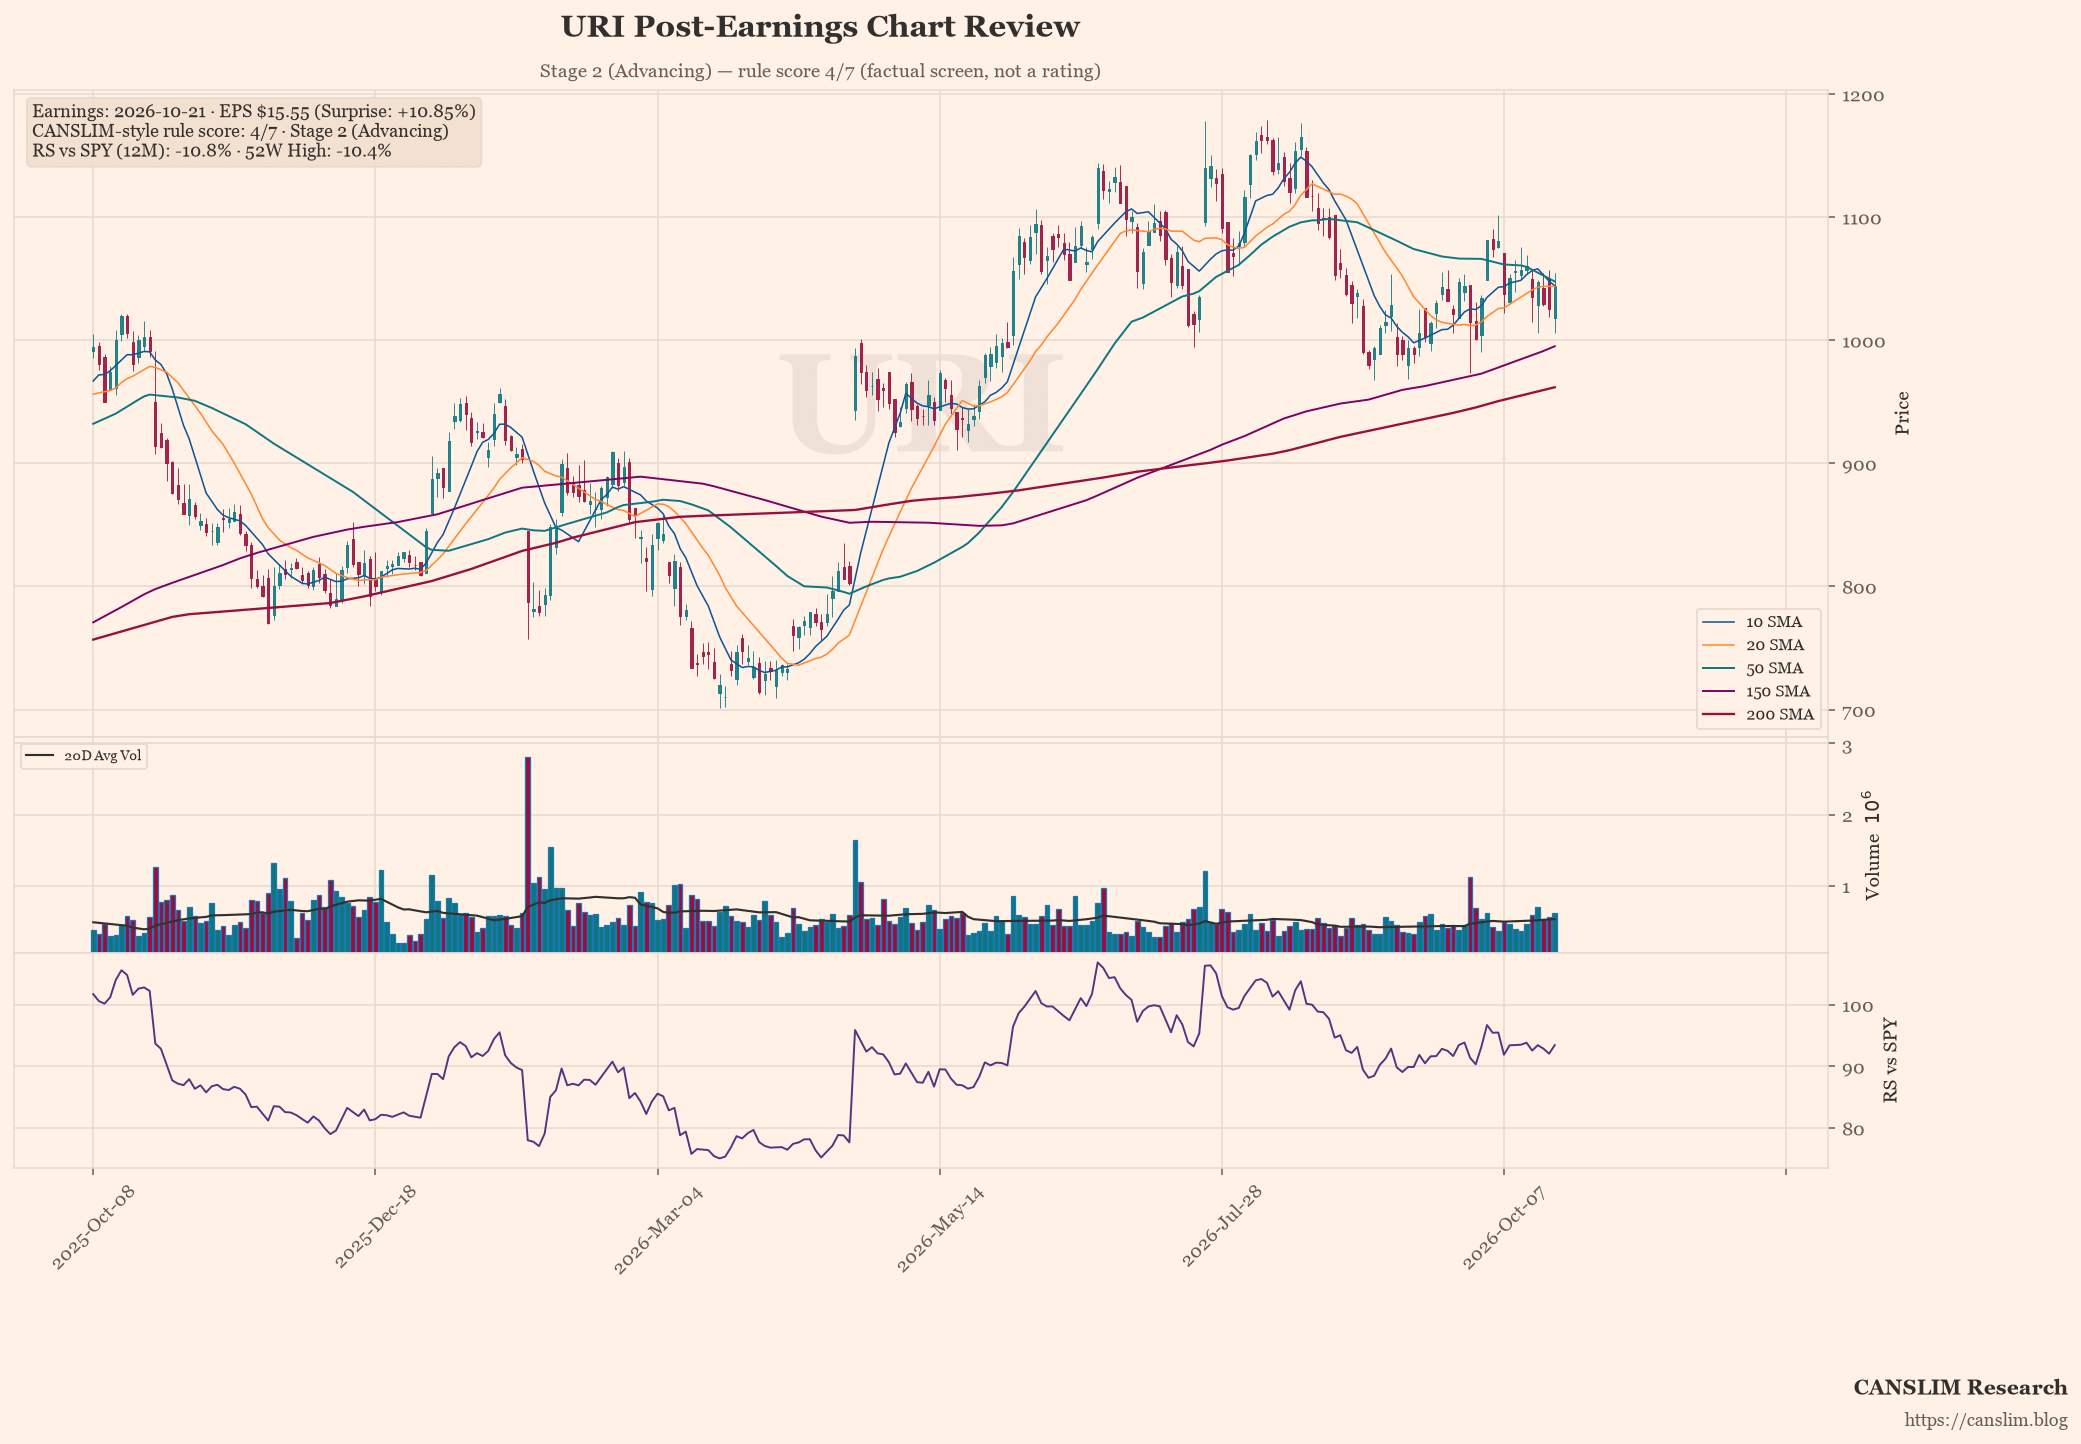Click the '20D Avg Vol' legend entry
This screenshot has width=2081, height=1444.
(x=84, y=756)
